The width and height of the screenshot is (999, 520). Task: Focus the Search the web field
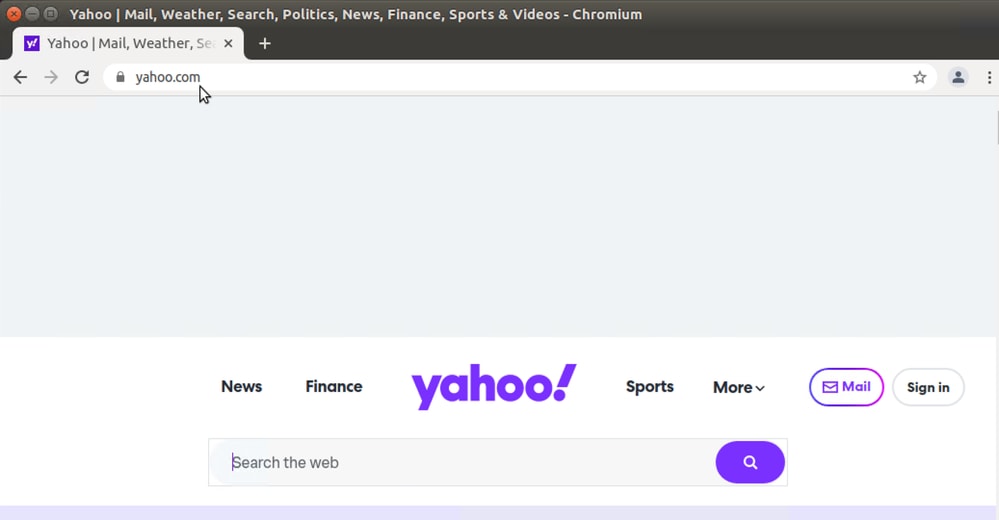pos(462,462)
